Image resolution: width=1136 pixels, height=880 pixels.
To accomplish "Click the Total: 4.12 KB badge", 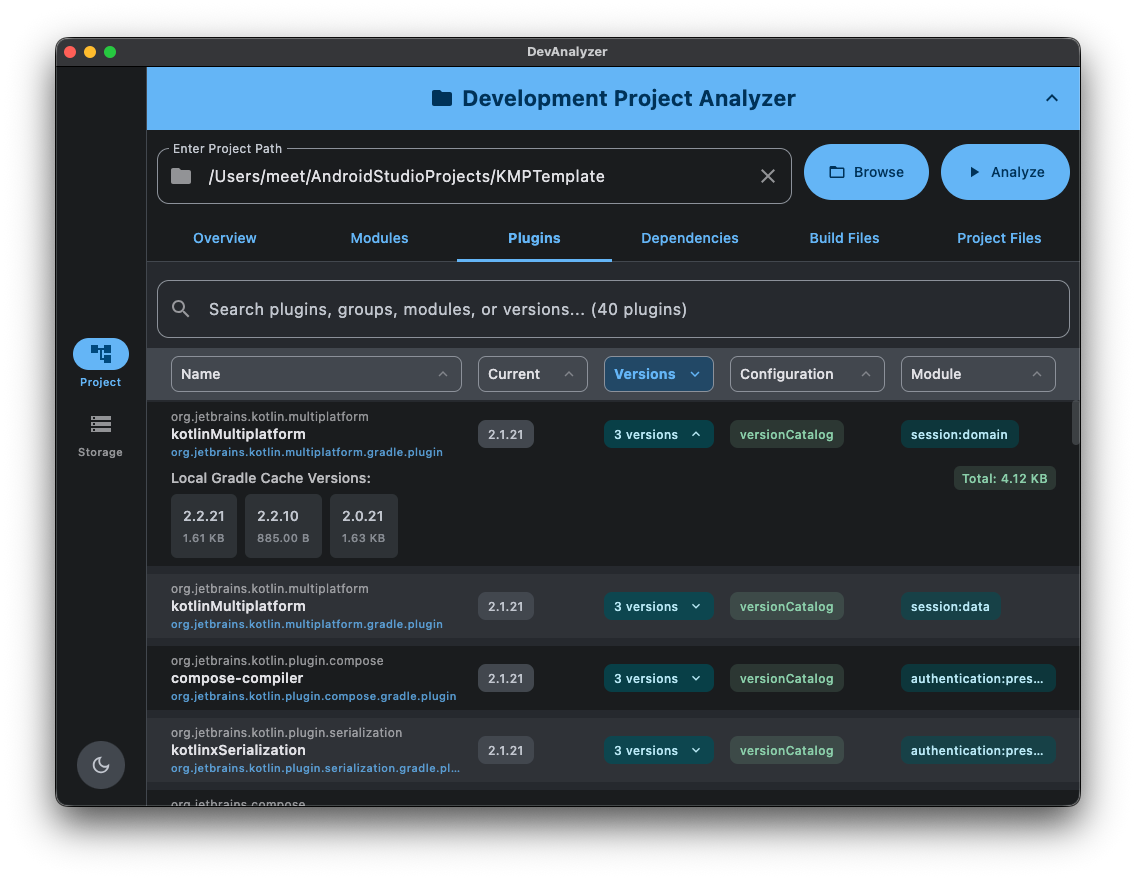I will point(1004,478).
